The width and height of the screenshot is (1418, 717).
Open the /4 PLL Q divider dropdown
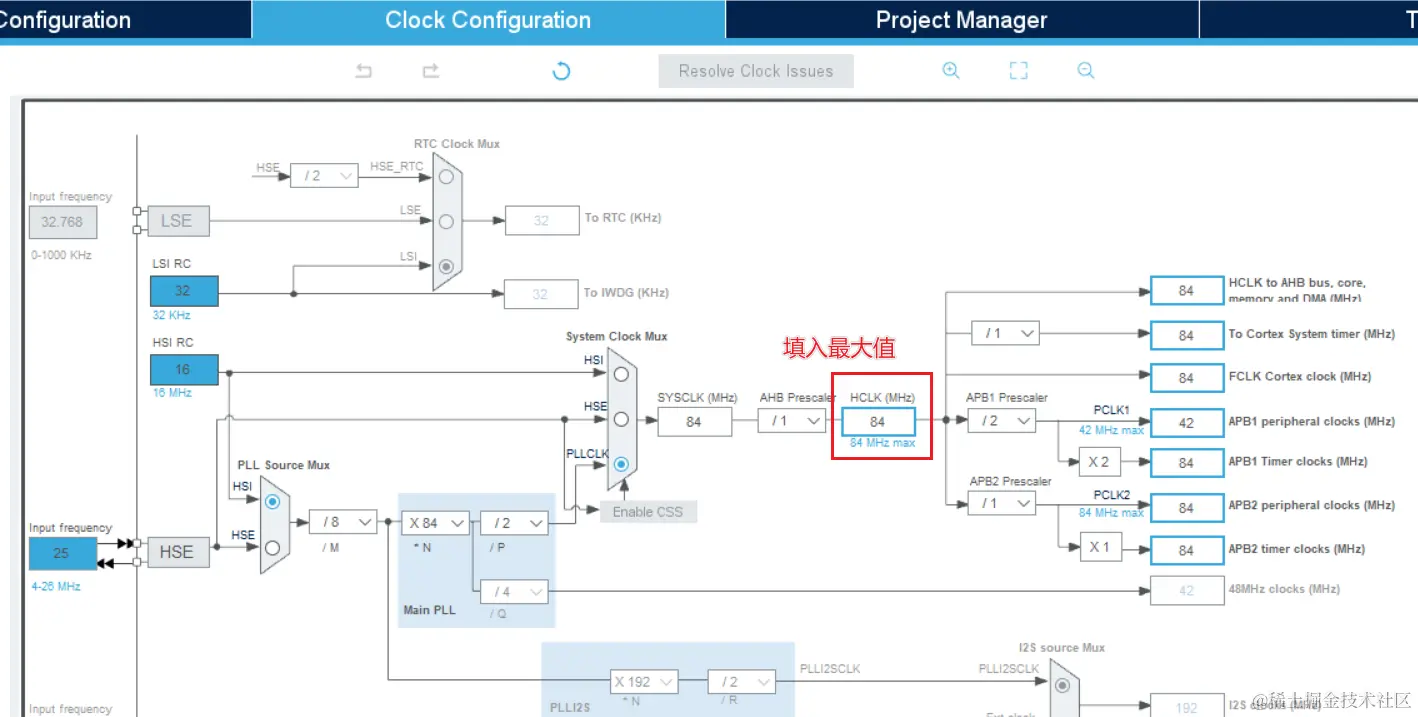(514, 592)
